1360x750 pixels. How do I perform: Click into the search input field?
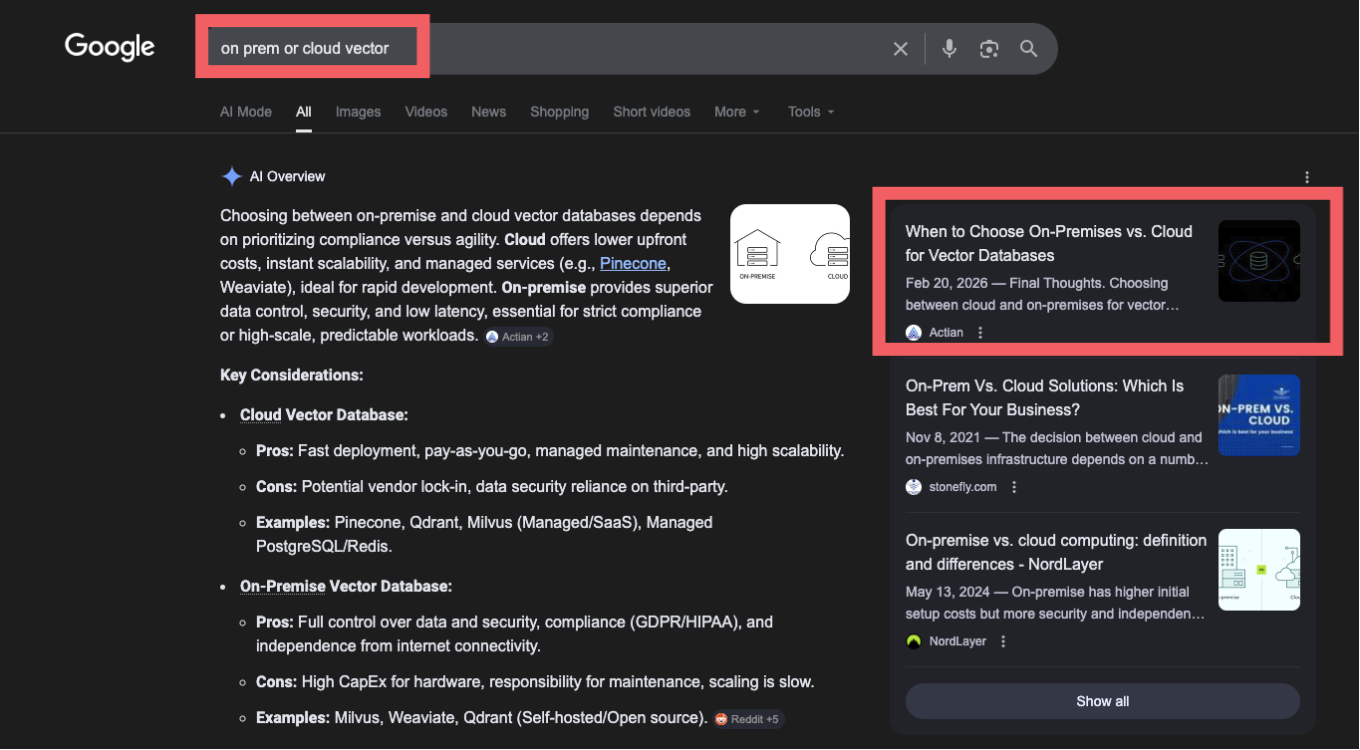(545, 48)
